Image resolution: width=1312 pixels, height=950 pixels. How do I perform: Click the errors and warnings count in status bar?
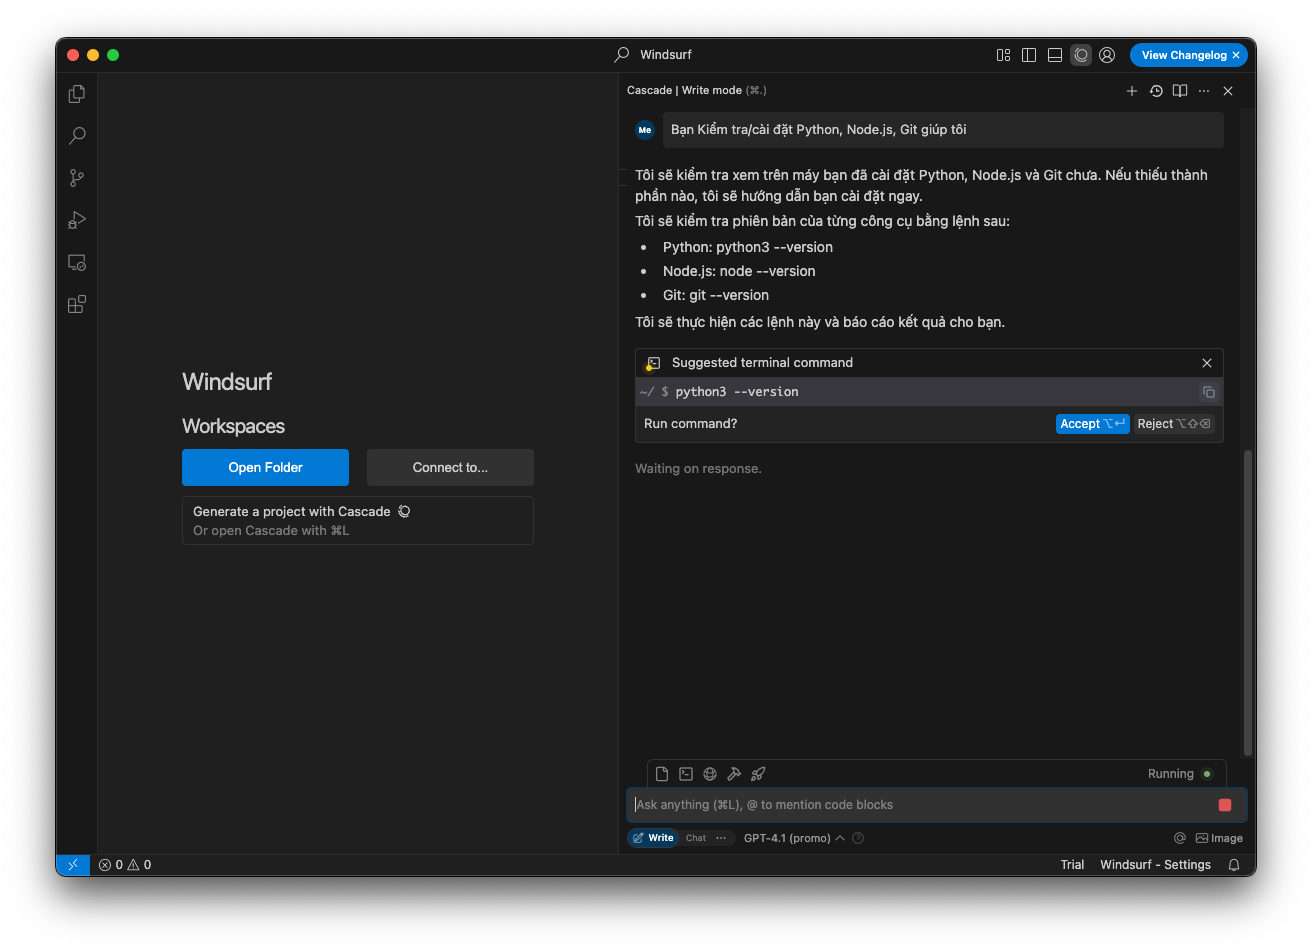tap(125, 865)
